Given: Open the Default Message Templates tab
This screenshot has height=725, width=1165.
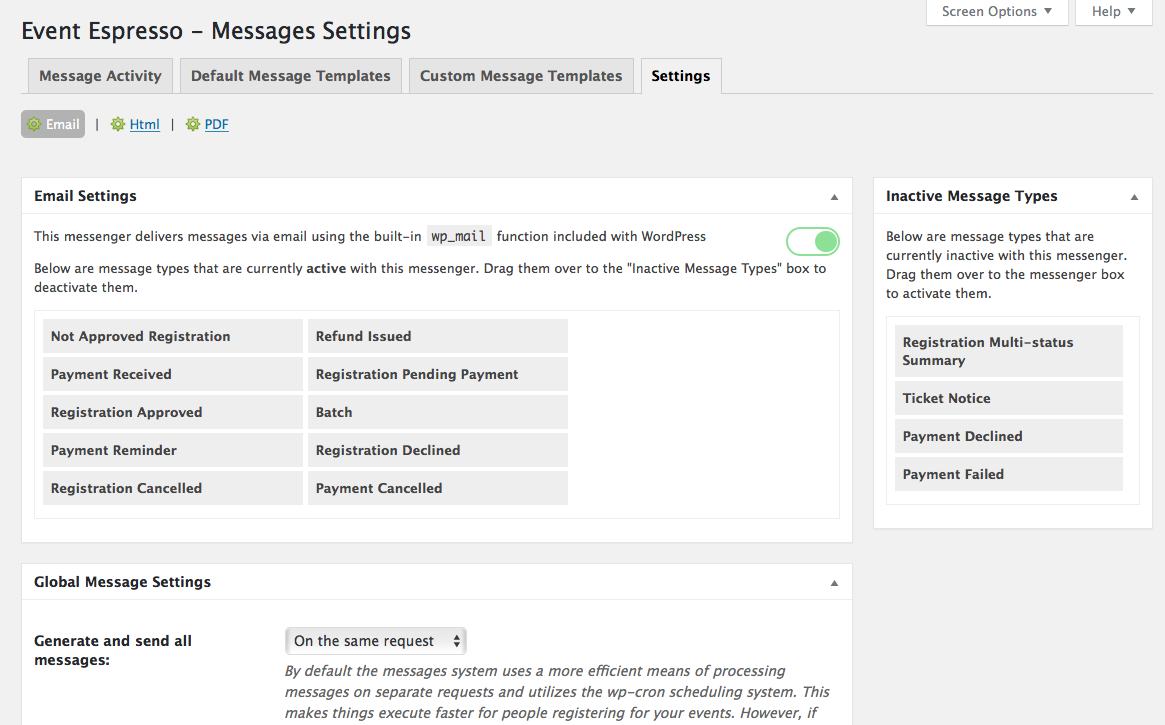Looking at the screenshot, I should (291, 76).
